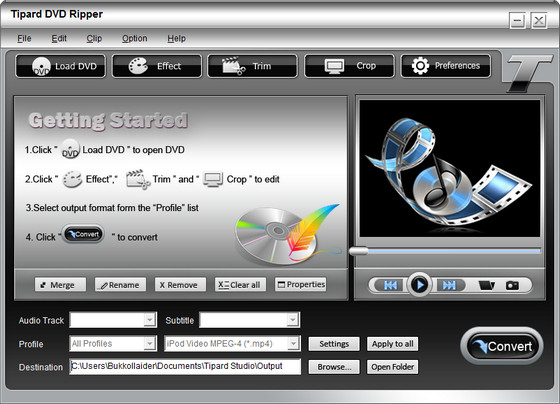Click the Load DVD icon in Getting Started
This screenshot has height=404, width=560.
click(70, 149)
